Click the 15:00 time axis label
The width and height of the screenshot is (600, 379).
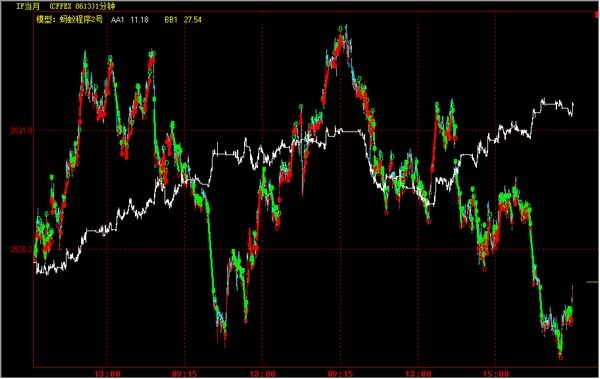tap(496, 374)
